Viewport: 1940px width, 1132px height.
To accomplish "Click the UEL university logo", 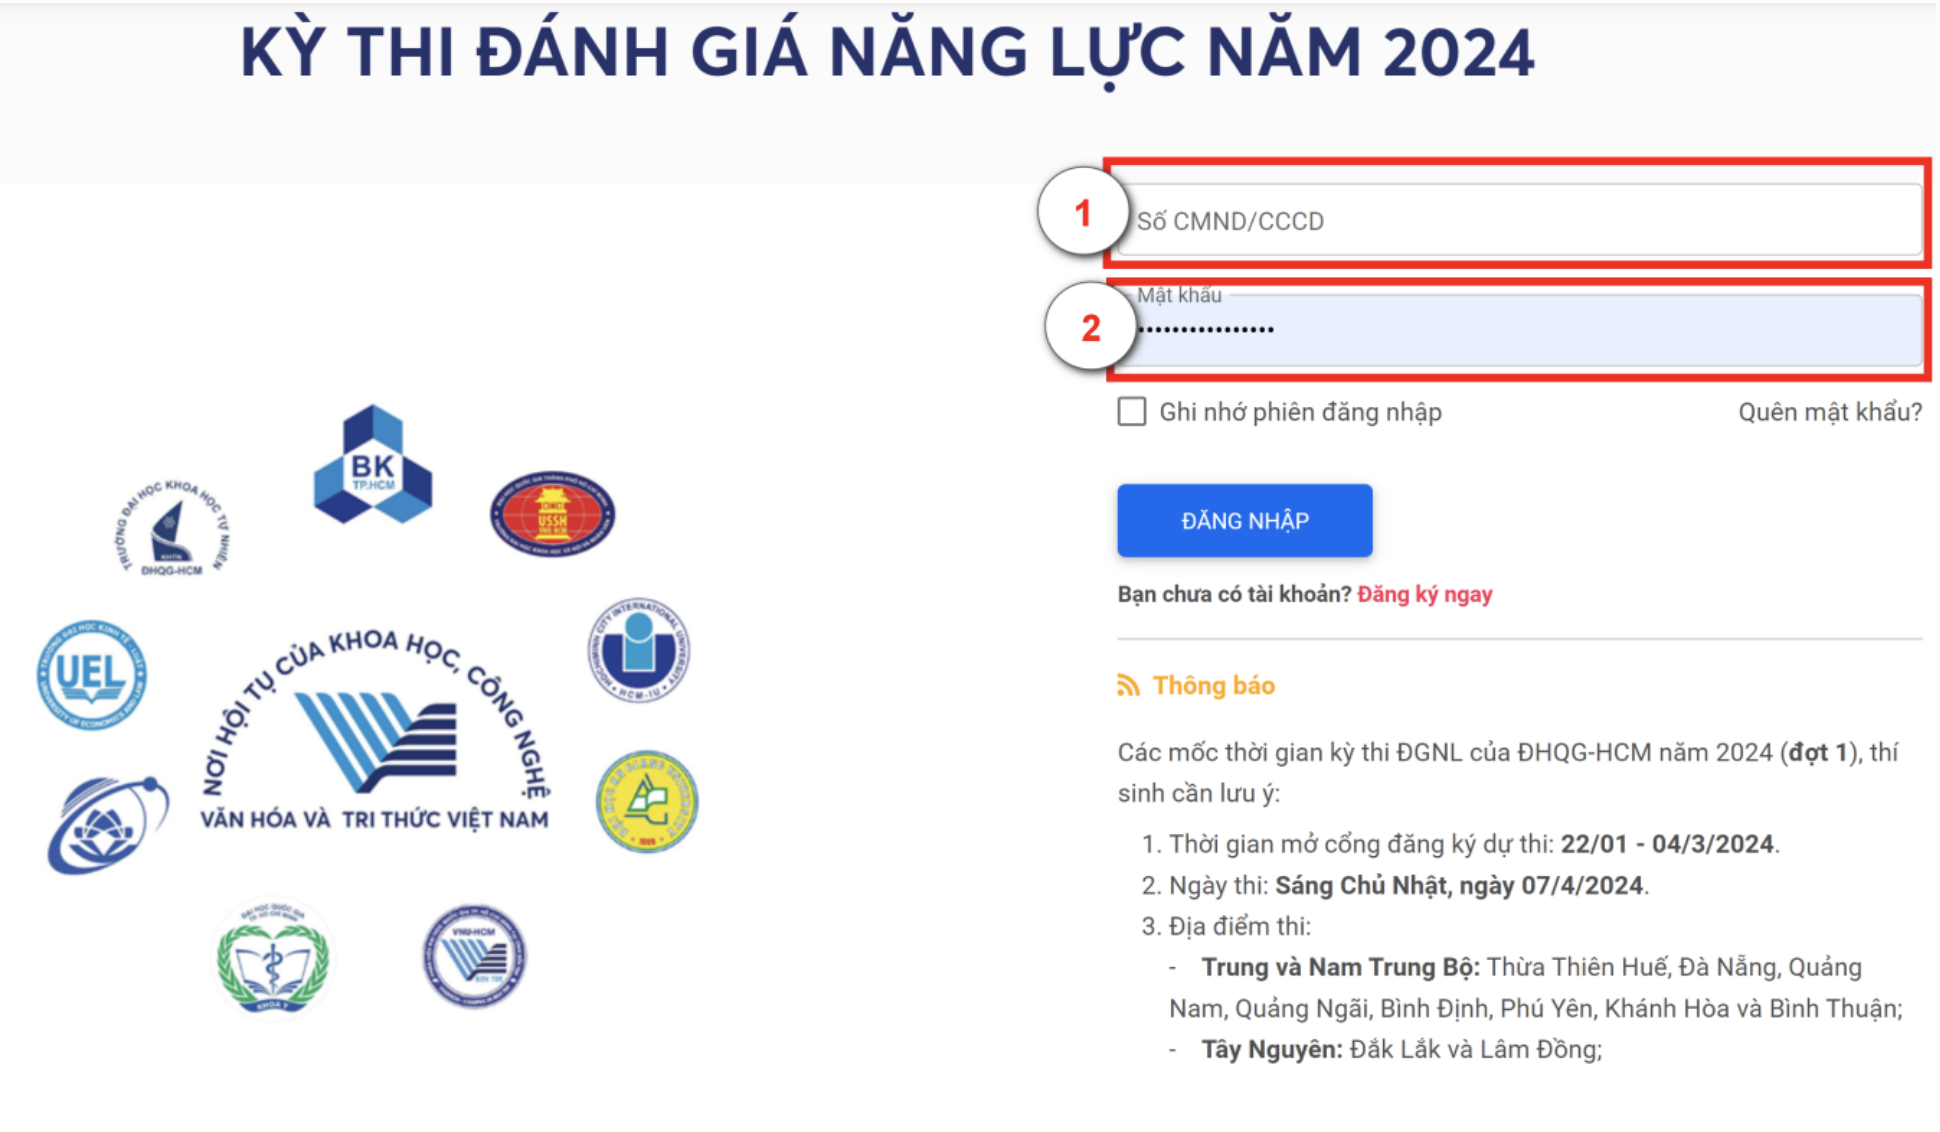I will (x=91, y=675).
